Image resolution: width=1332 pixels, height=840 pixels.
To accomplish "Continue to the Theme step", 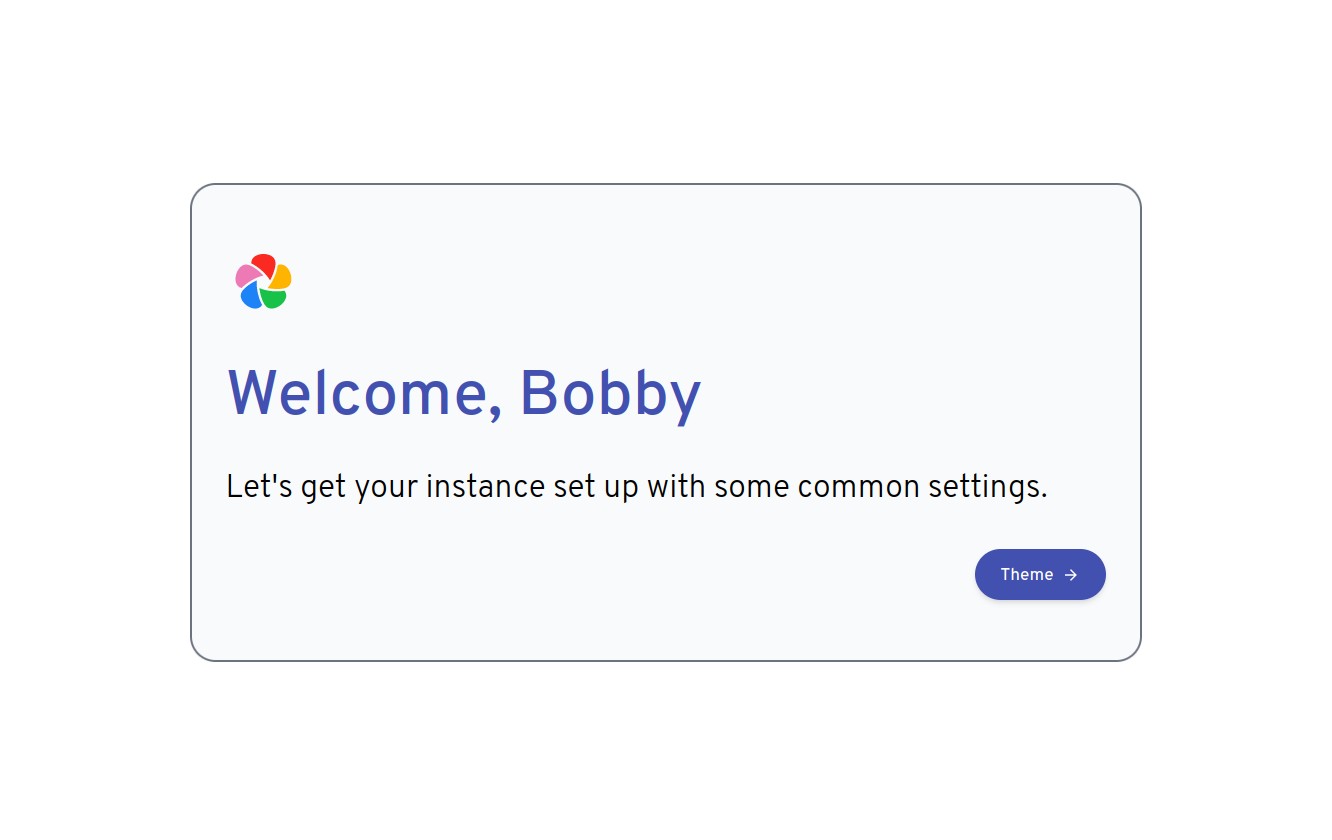I will pos(1040,575).
